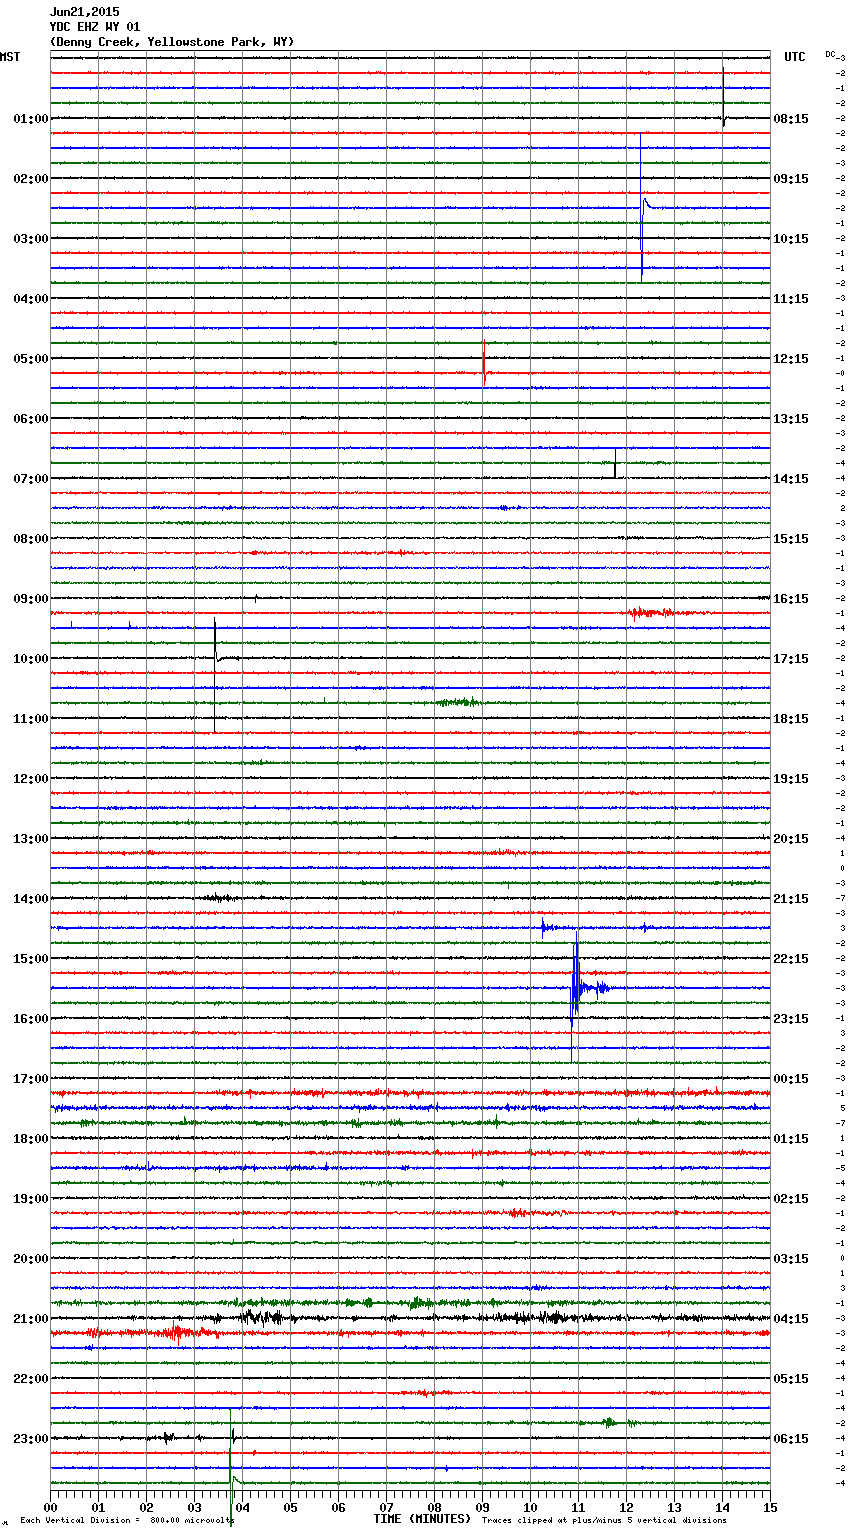Click the Denny Creek, Yellowstone Park location title
Screen dimensions: 850x1534
[171, 42]
